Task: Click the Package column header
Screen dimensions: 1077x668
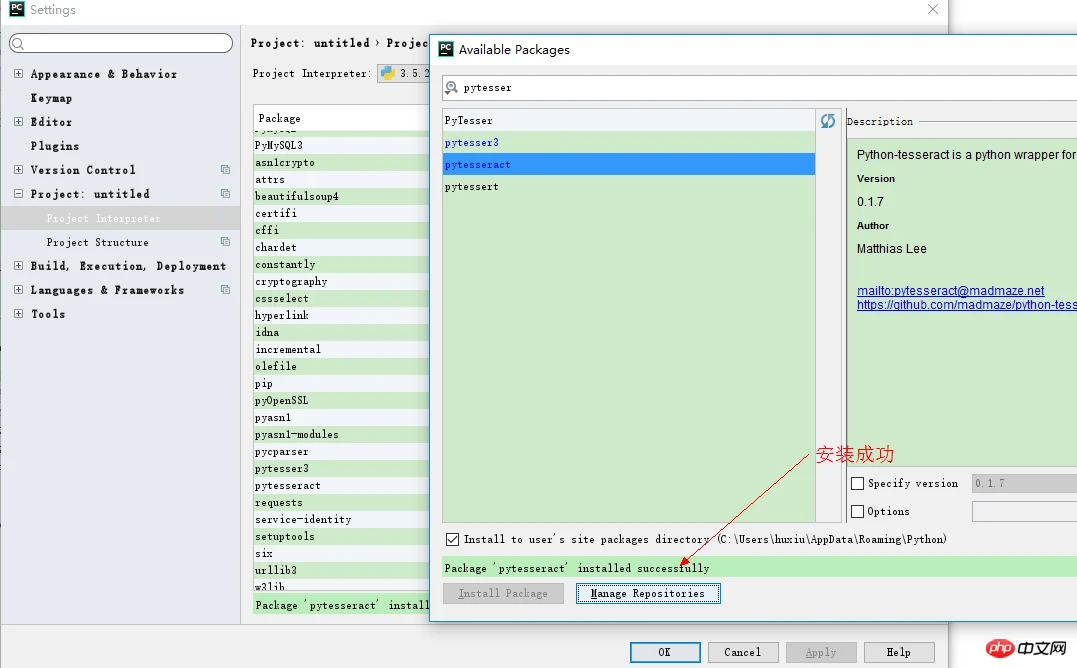Action: click(341, 118)
